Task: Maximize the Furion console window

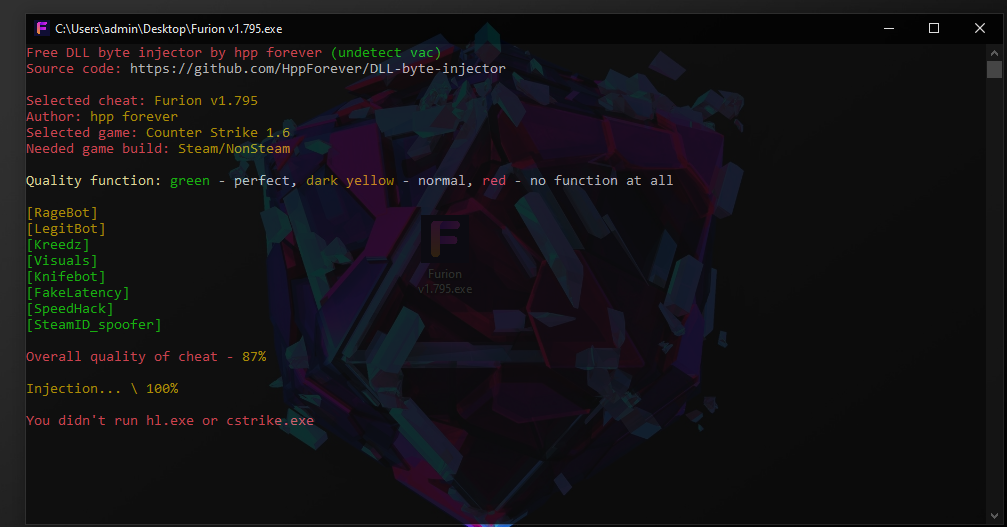Action: 934,28
